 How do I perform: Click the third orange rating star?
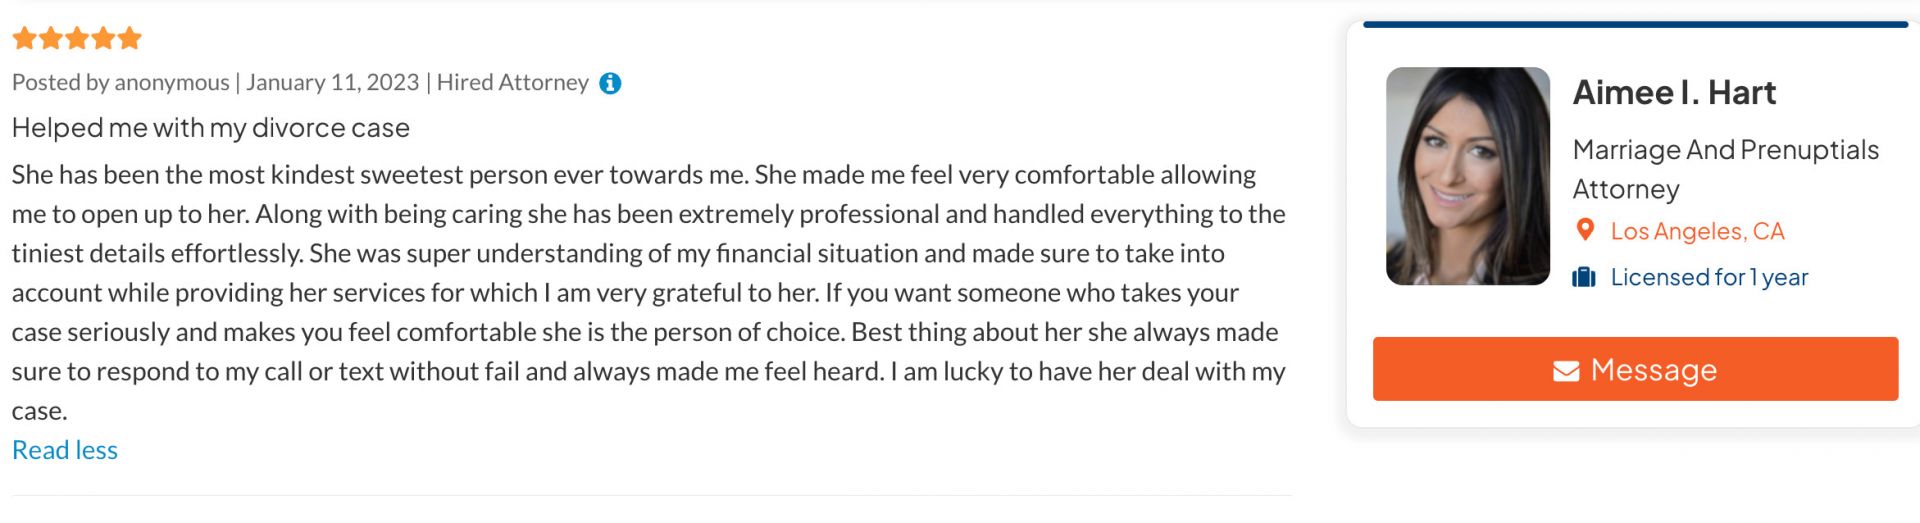pos(77,39)
